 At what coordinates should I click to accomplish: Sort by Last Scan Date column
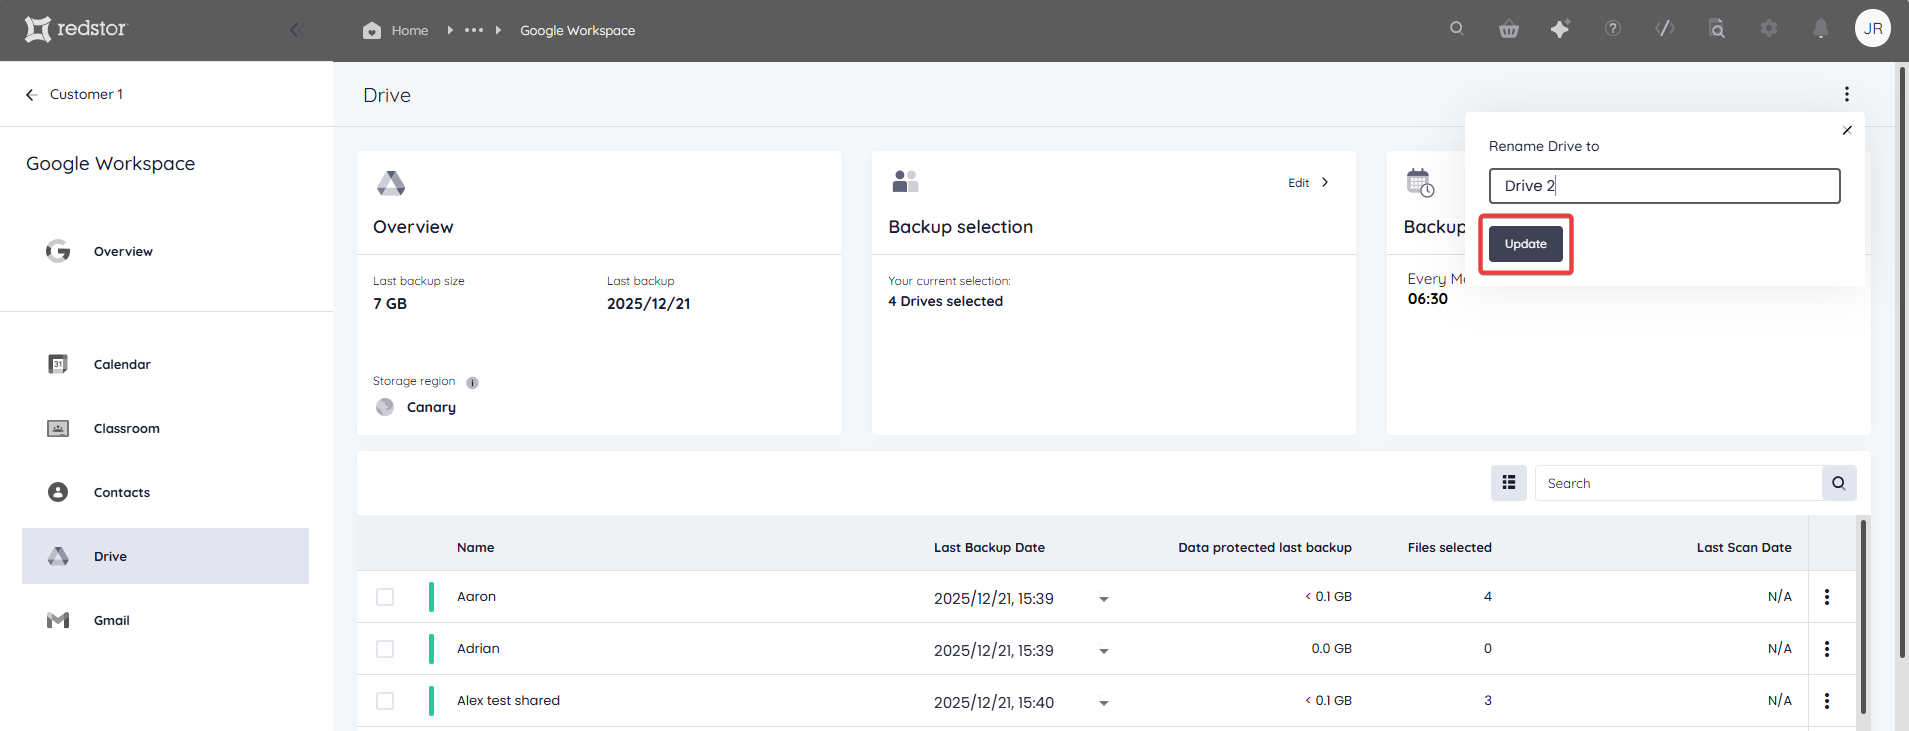[x=1743, y=547]
